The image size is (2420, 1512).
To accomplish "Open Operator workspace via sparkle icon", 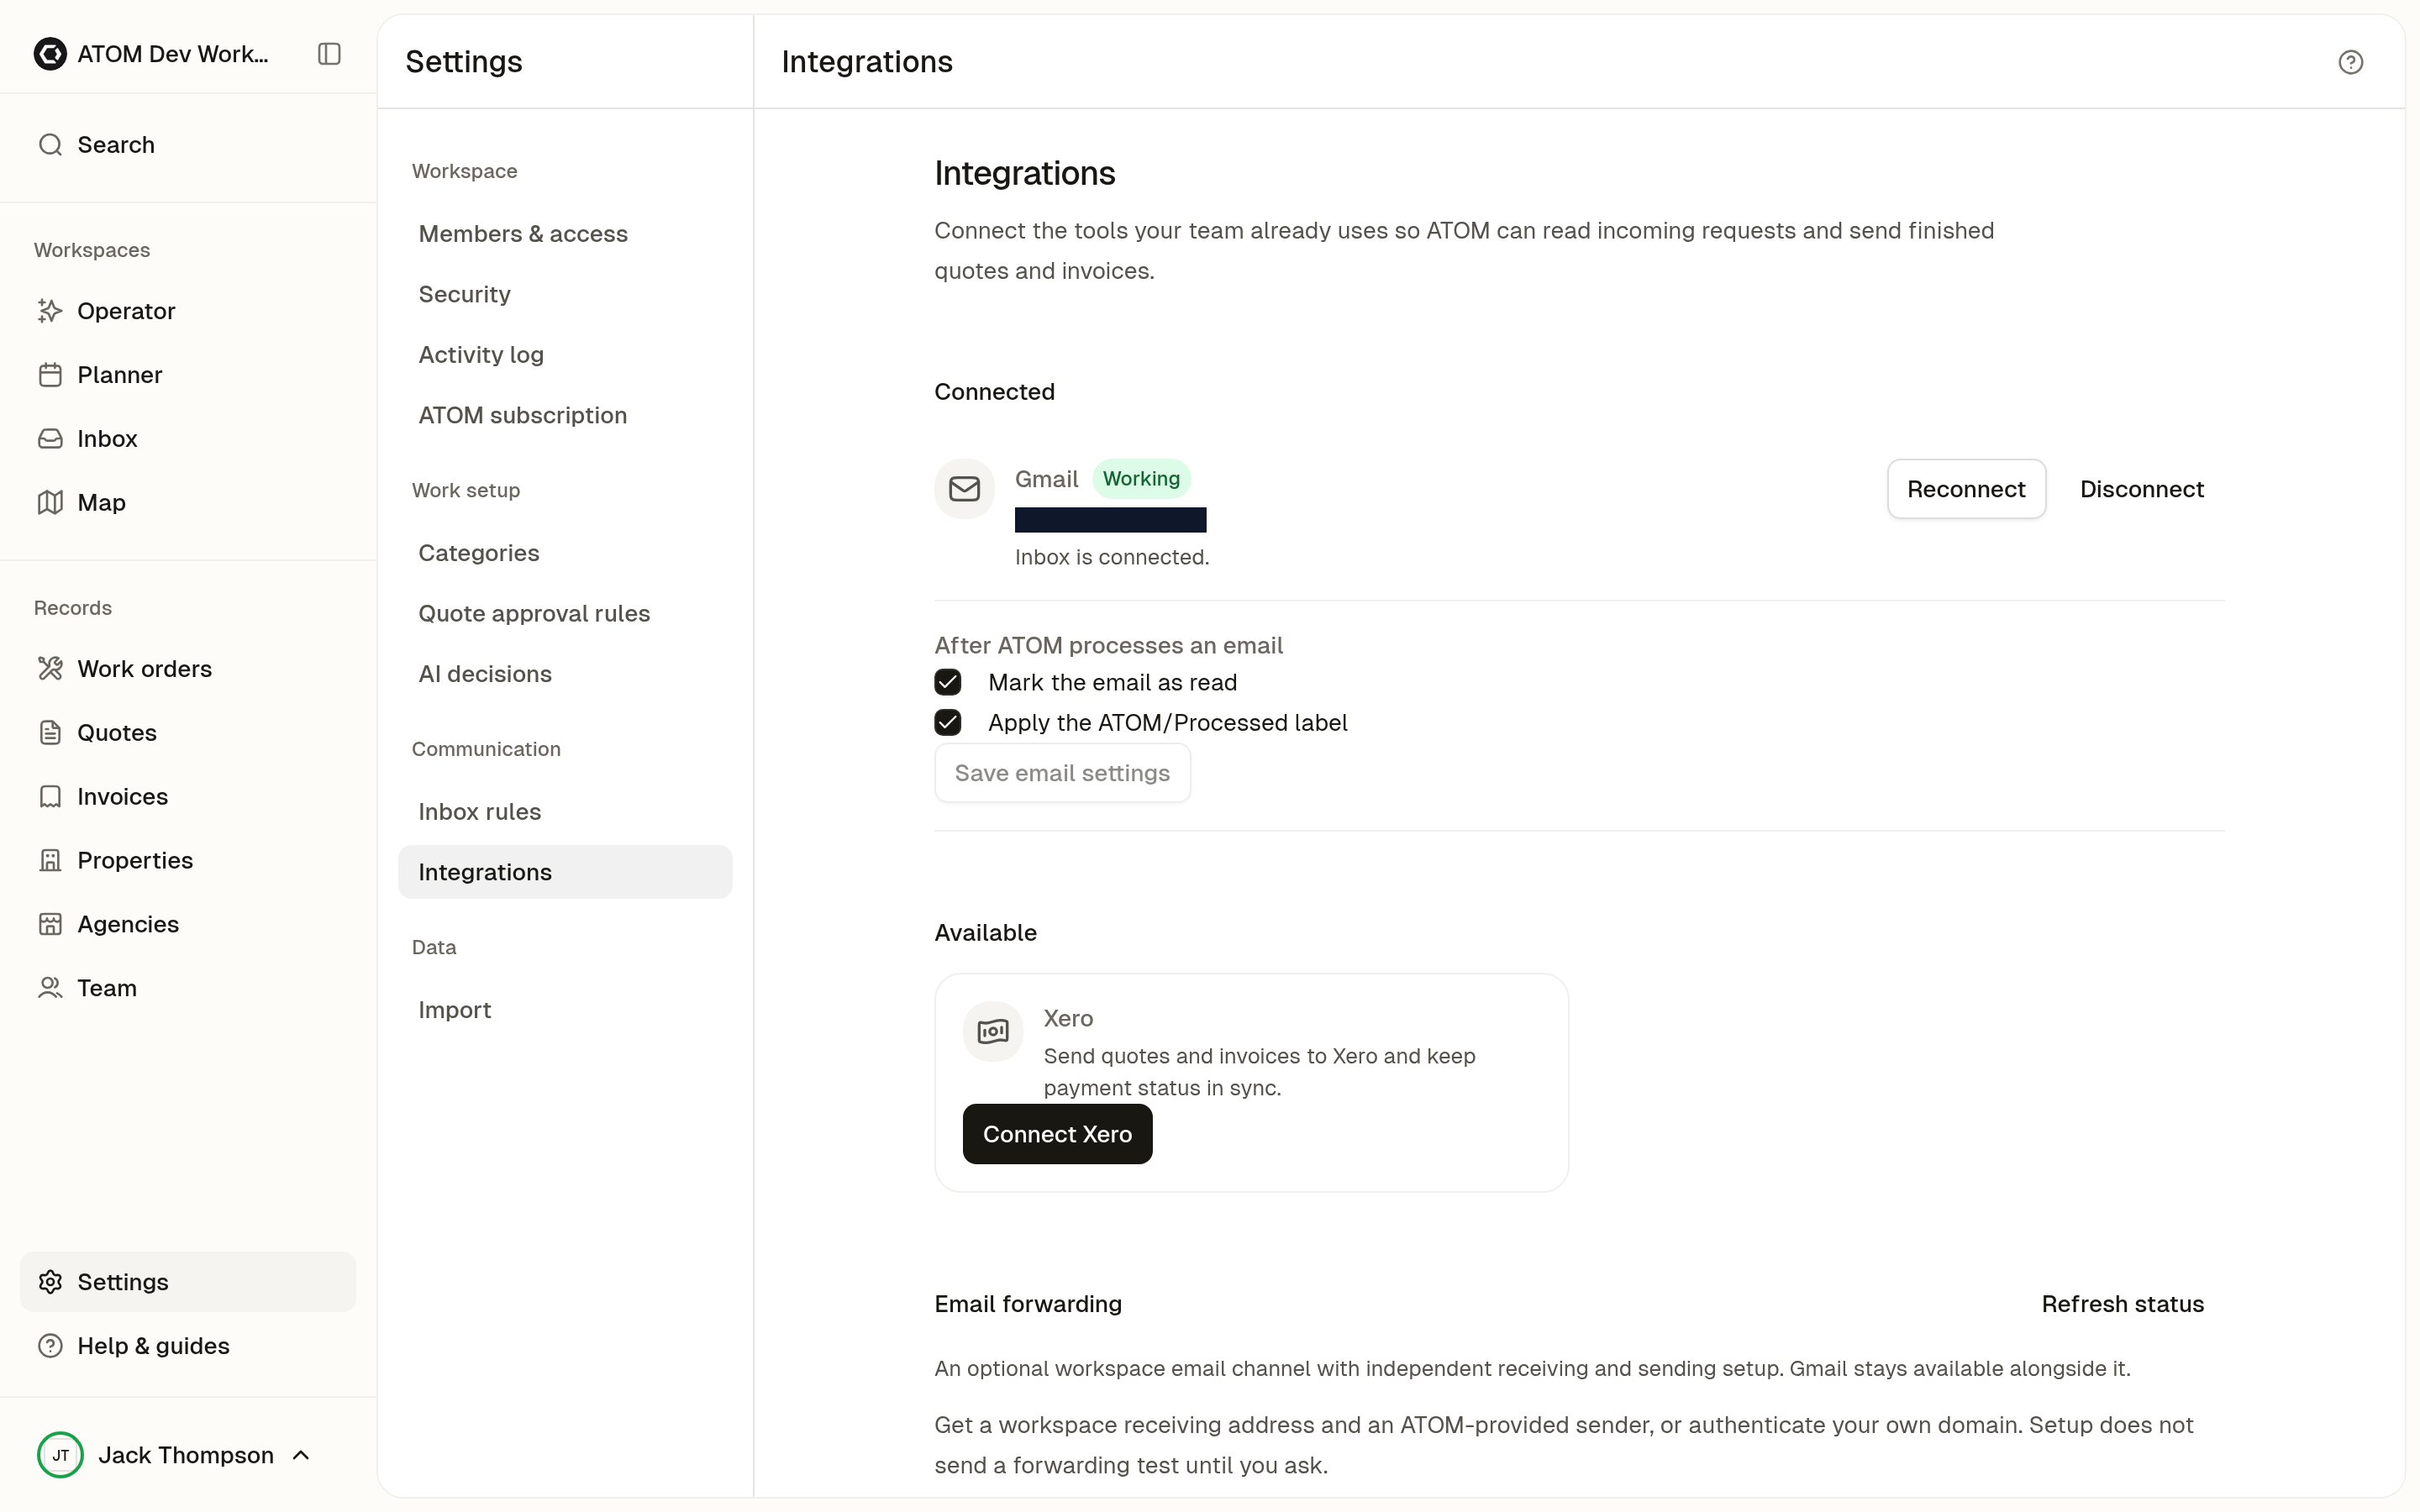I will pos(50,311).
